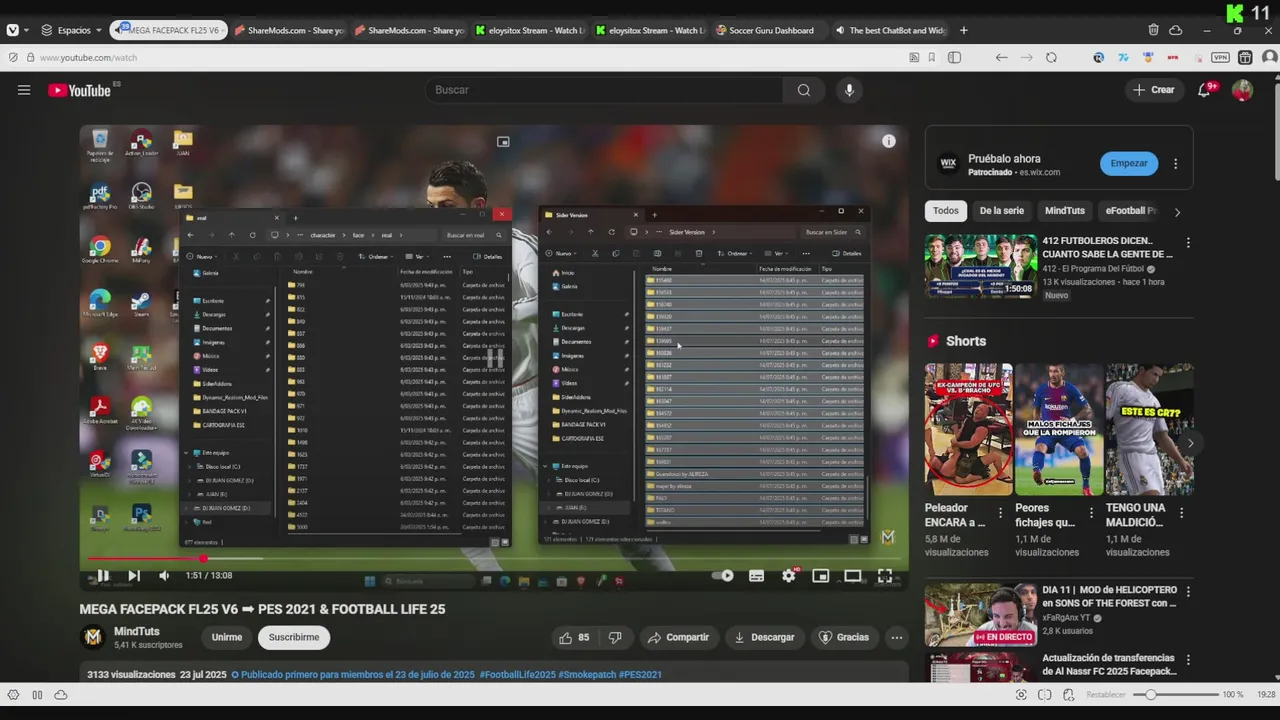Select the Todos filter chip
This screenshot has width=1280, height=720.
946,211
